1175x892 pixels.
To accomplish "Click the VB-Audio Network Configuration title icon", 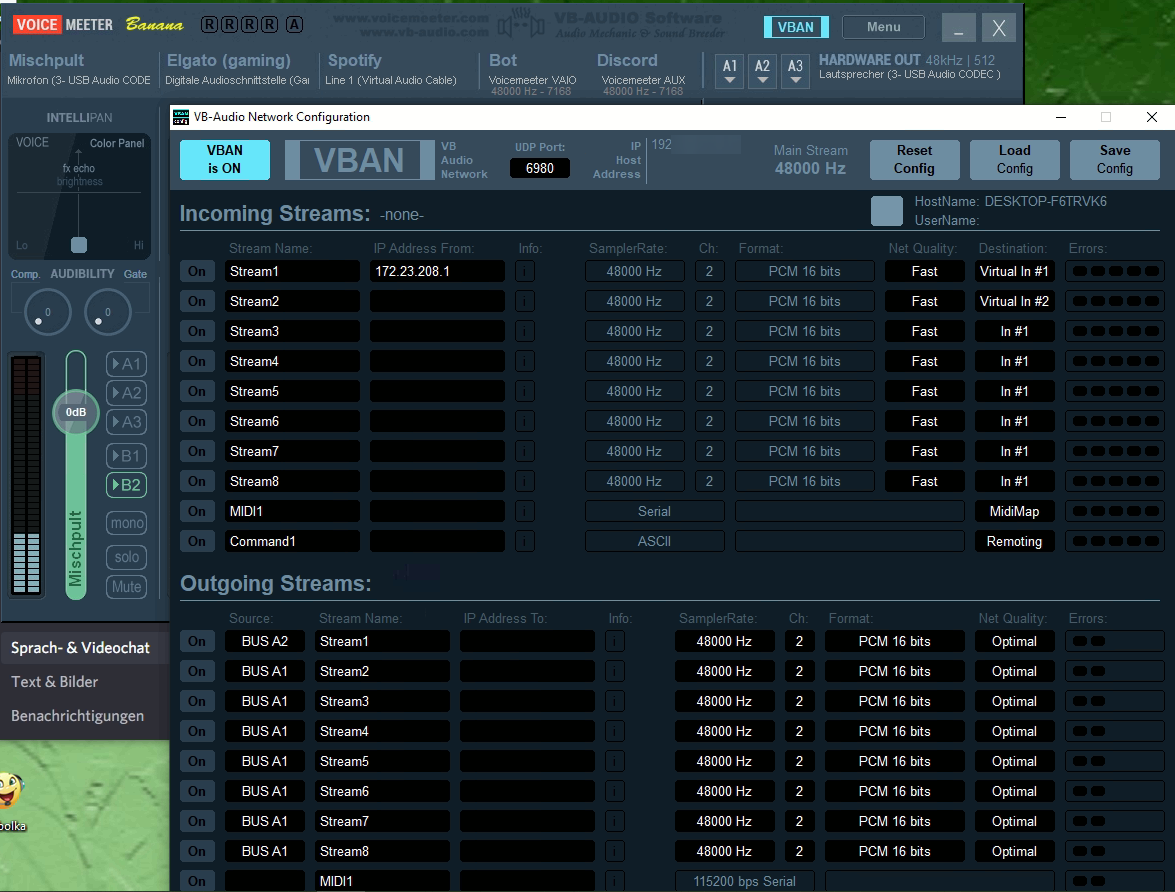I will coord(181,117).
